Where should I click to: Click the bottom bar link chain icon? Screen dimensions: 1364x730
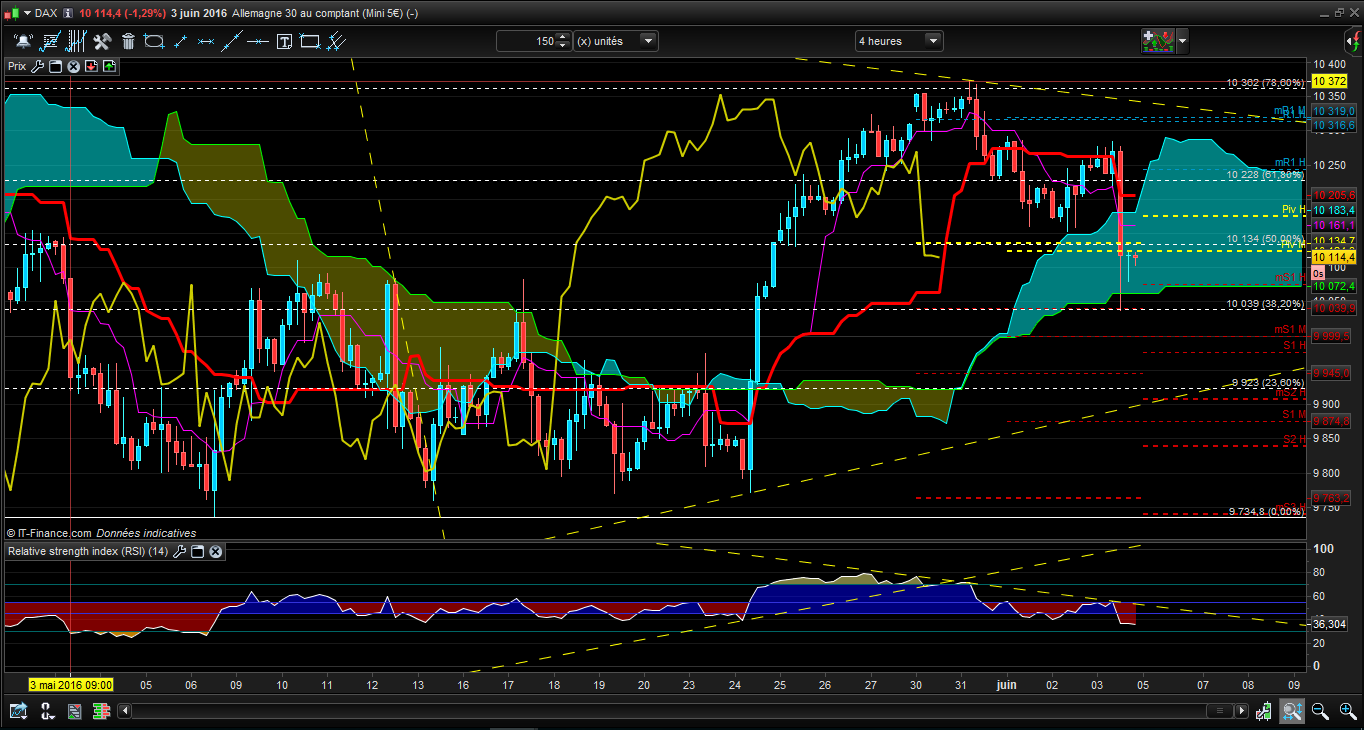46,711
